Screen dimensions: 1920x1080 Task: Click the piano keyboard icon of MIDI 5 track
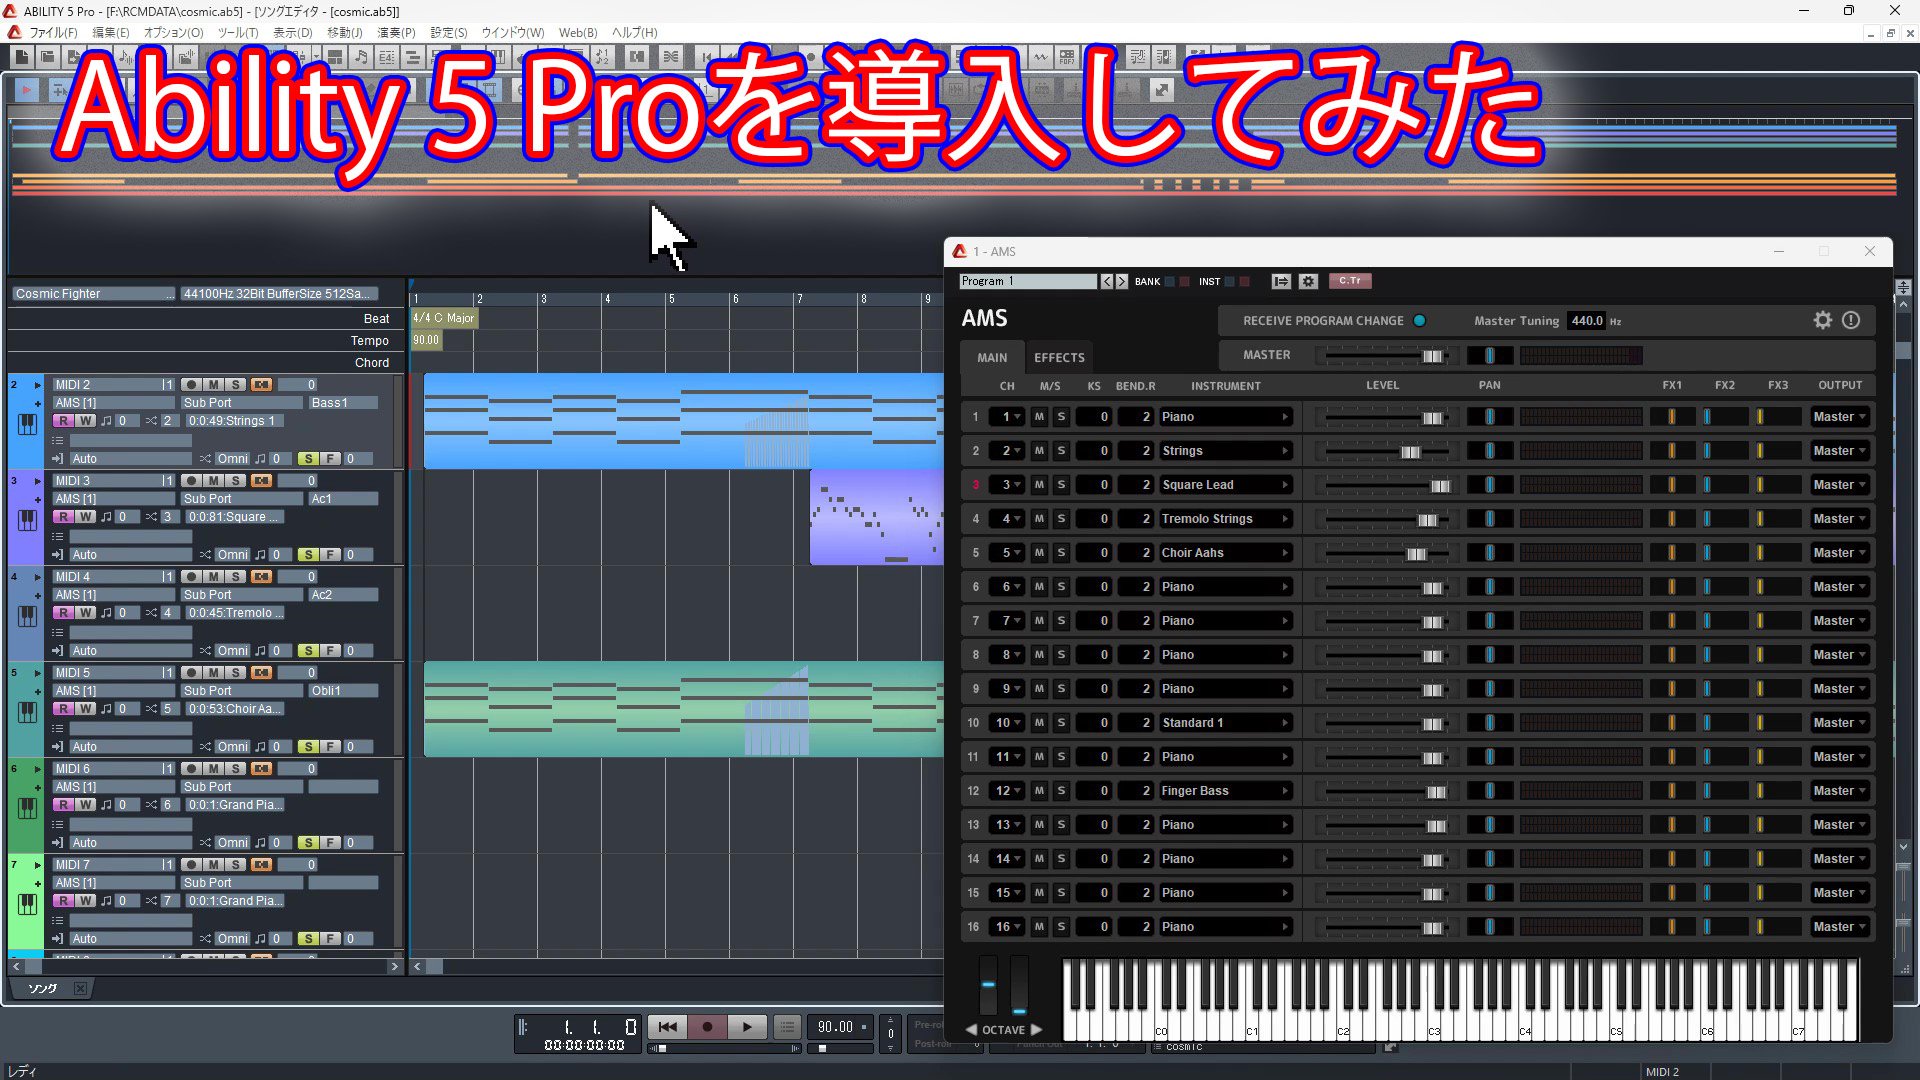click(27, 712)
